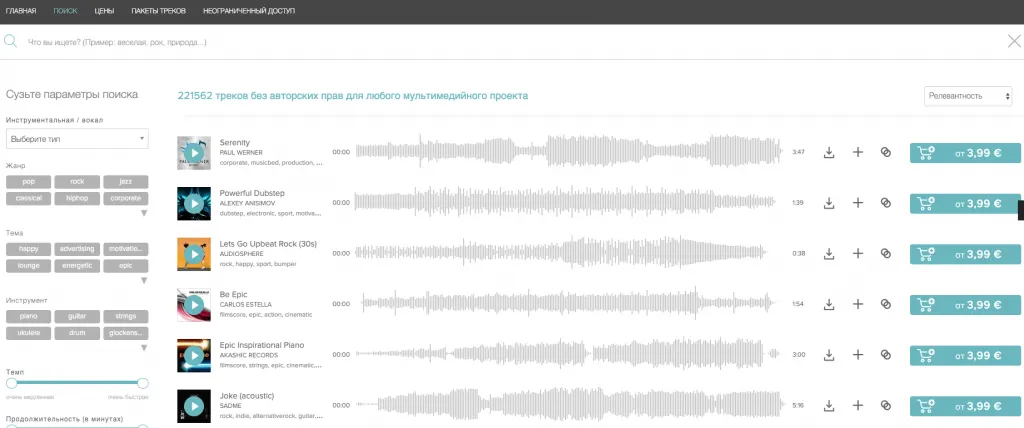The image size is (1024, 428).
Task: Play the Serenity track
Action: (x=194, y=153)
